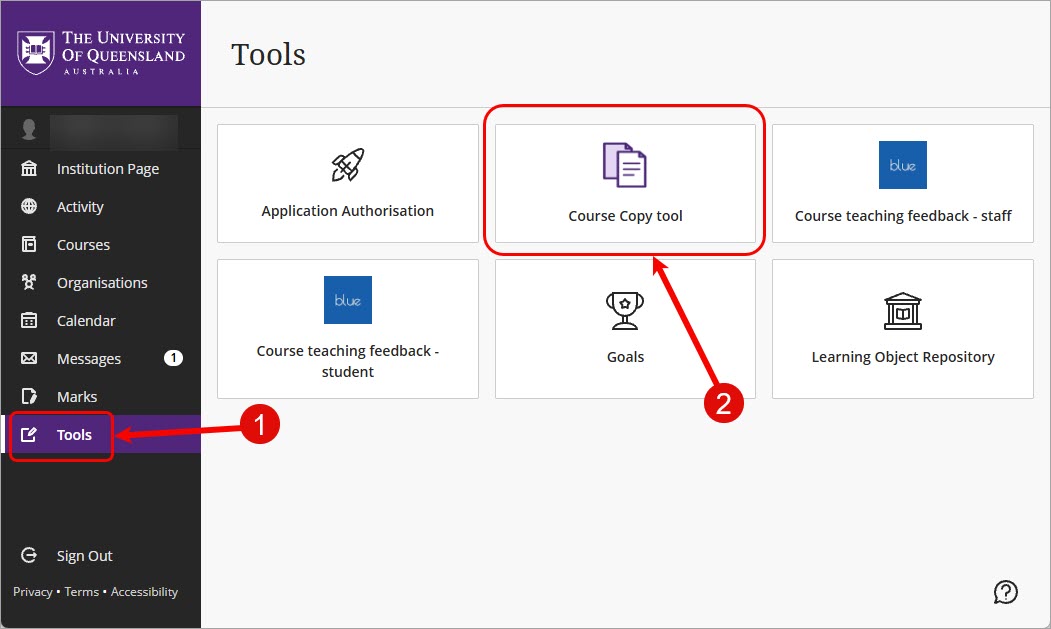
Task: Click the Sign Out link
Action: [84, 556]
